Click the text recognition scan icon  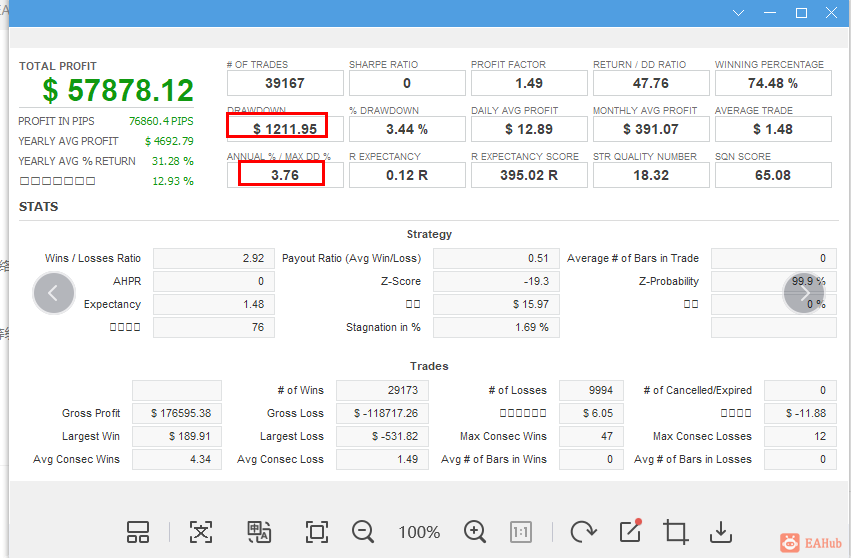pos(201,532)
